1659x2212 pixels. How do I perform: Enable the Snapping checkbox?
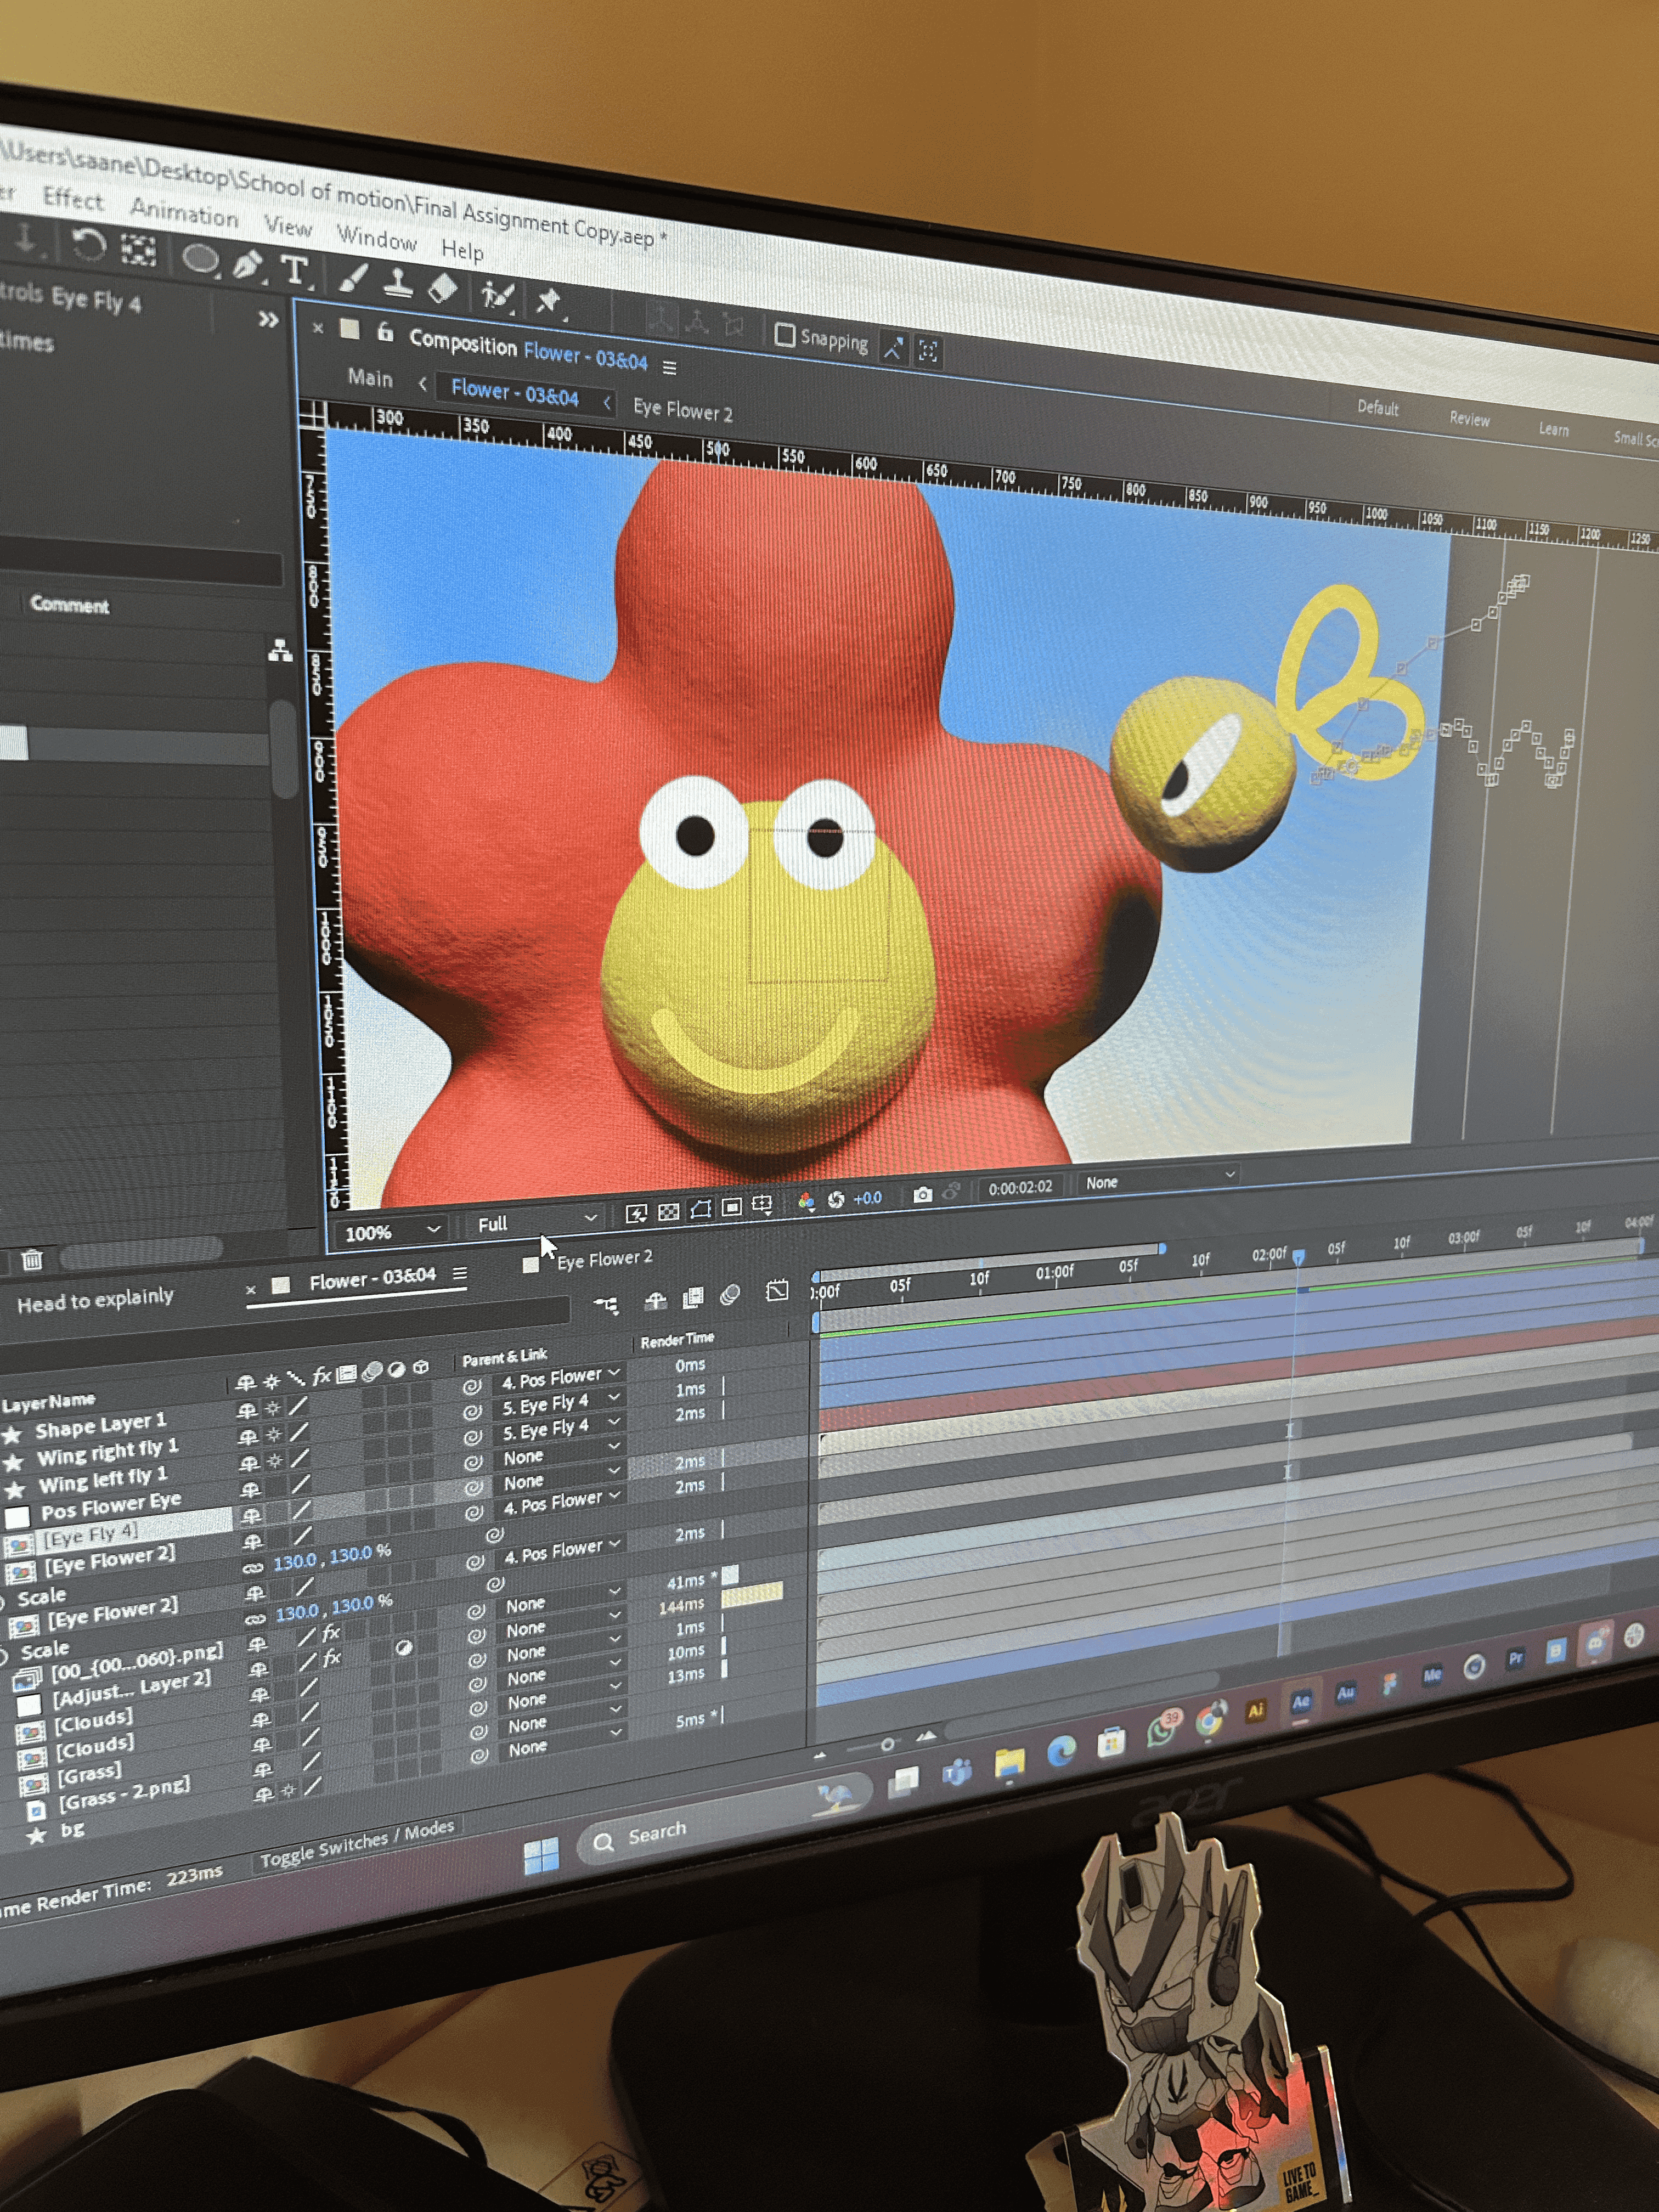coord(786,335)
